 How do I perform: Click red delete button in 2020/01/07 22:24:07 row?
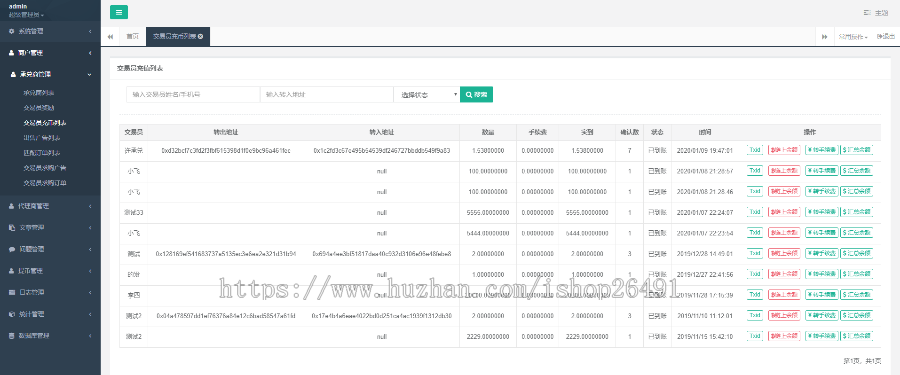pyautogui.click(x=784, y=212)
